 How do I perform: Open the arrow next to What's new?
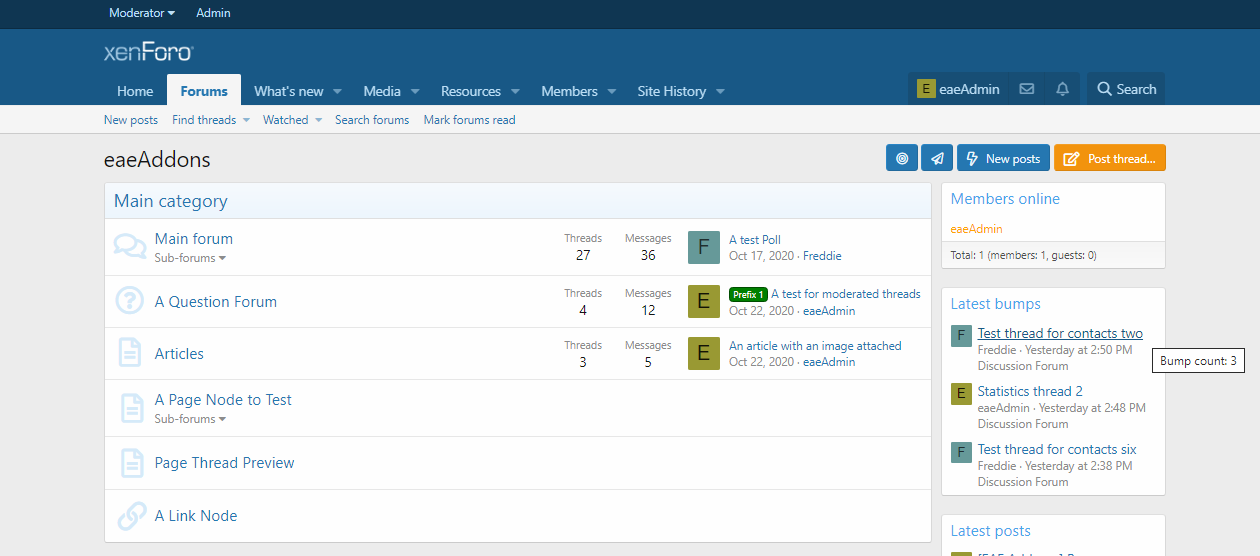[x=338, y=91]
